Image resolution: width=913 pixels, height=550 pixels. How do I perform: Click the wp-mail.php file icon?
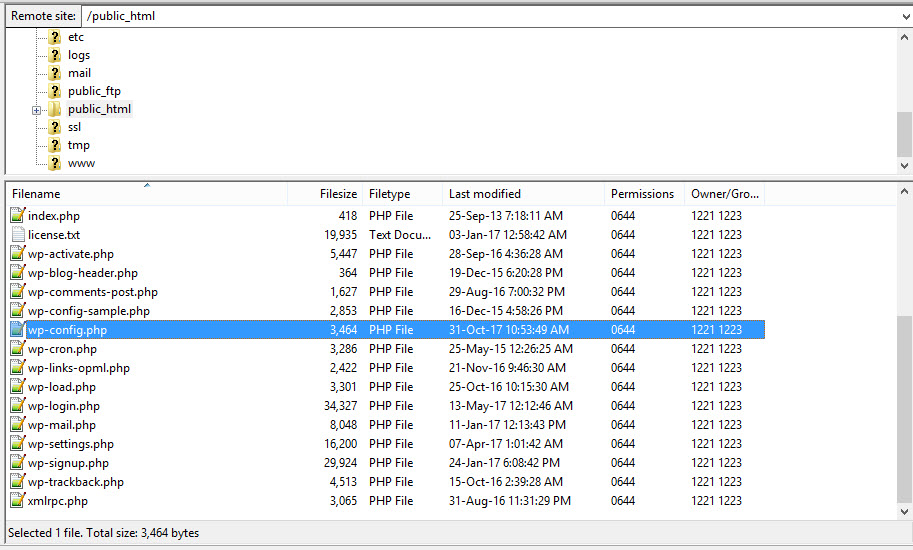[x=18, y=425]
